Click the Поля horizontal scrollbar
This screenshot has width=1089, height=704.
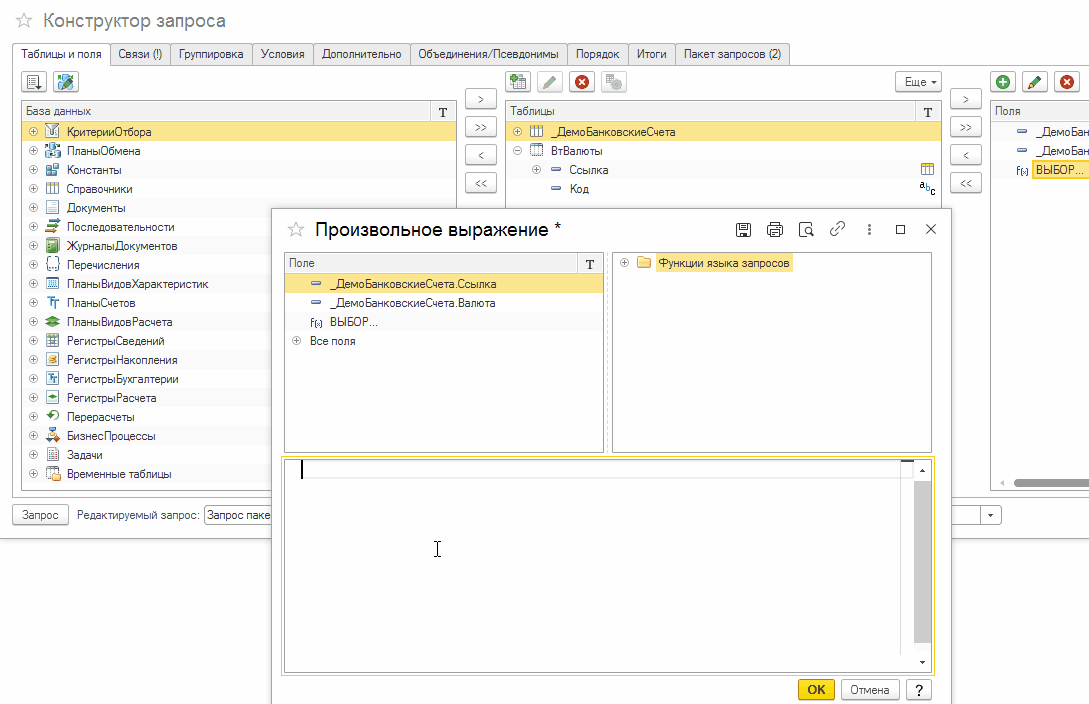point(1051,483)
